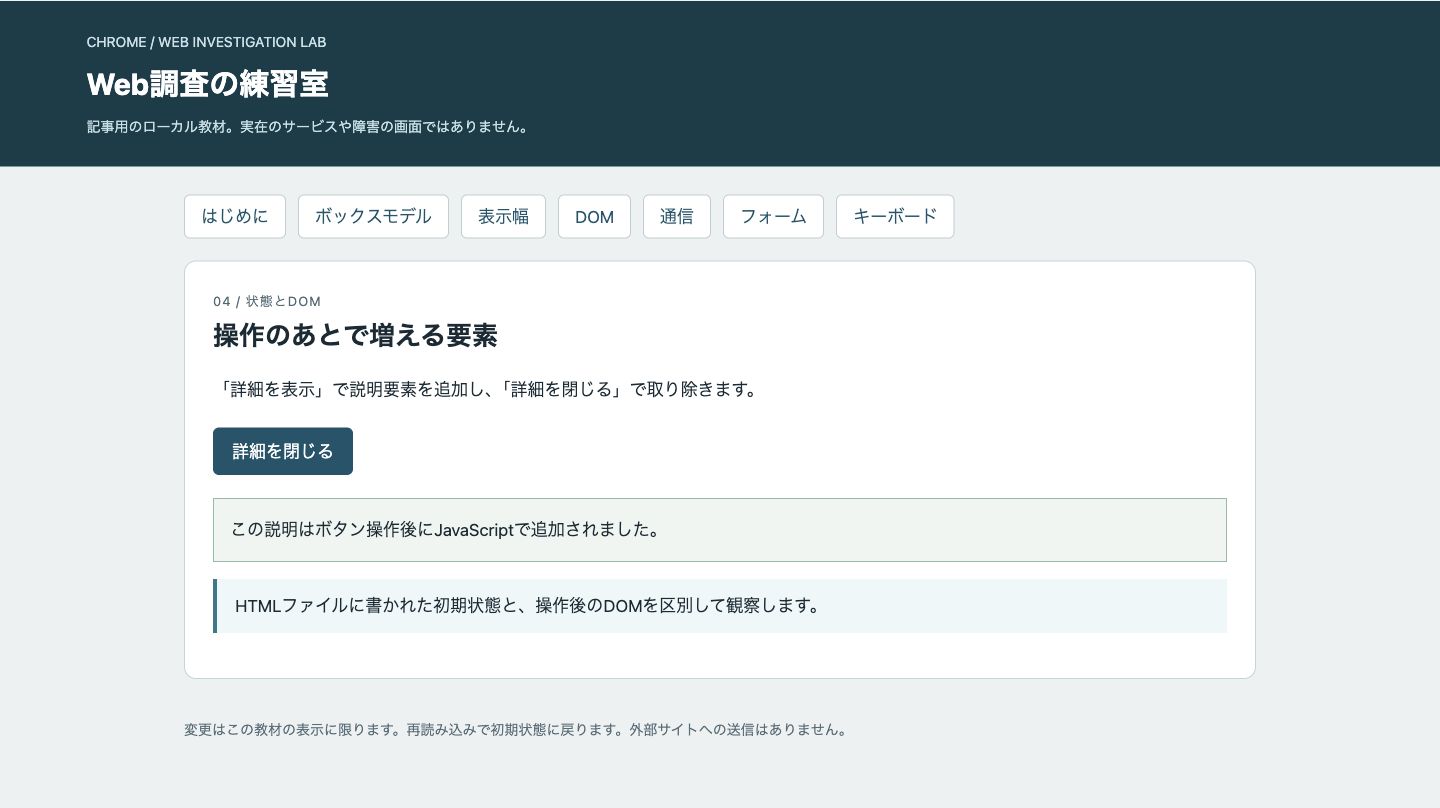Click the footer text 変更はこの教材の表示に限ります
The image size is (1440, 808).
click(x=516, y=730)
